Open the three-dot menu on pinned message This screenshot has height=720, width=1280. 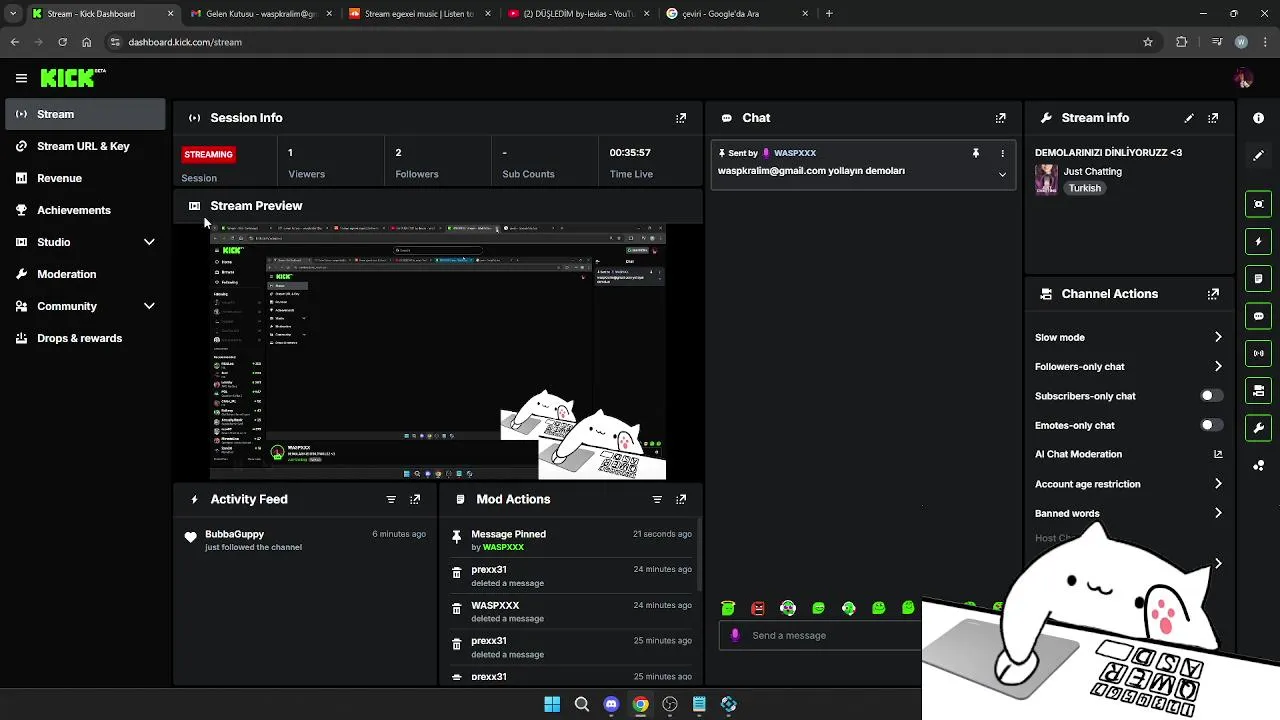[x=1002, y=153]
